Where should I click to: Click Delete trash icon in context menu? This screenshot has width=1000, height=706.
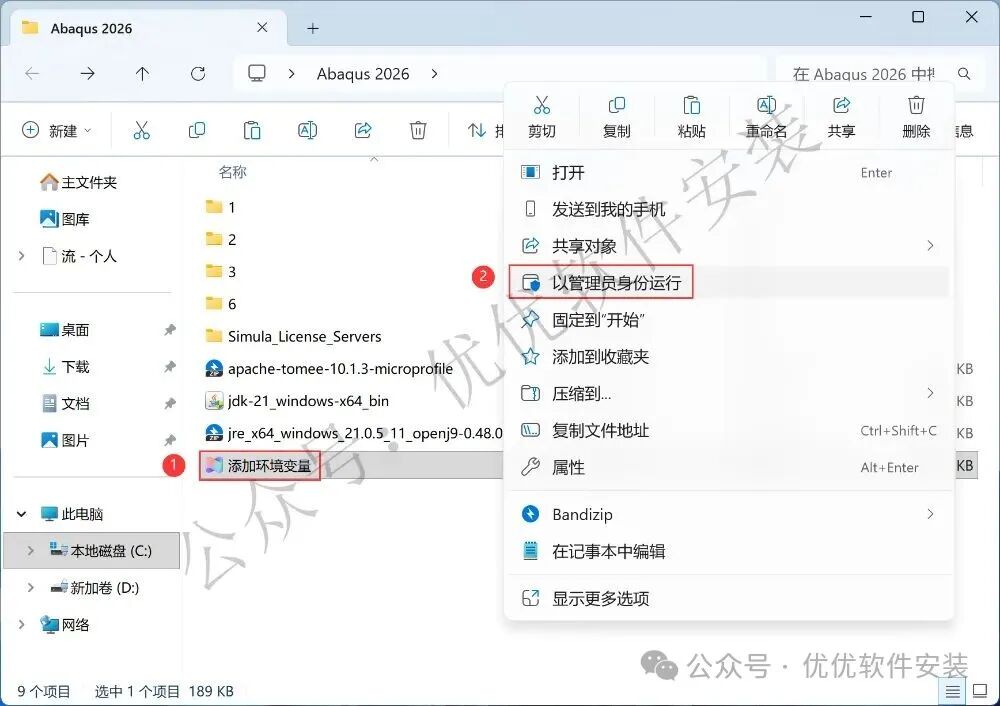pos(916,105)
